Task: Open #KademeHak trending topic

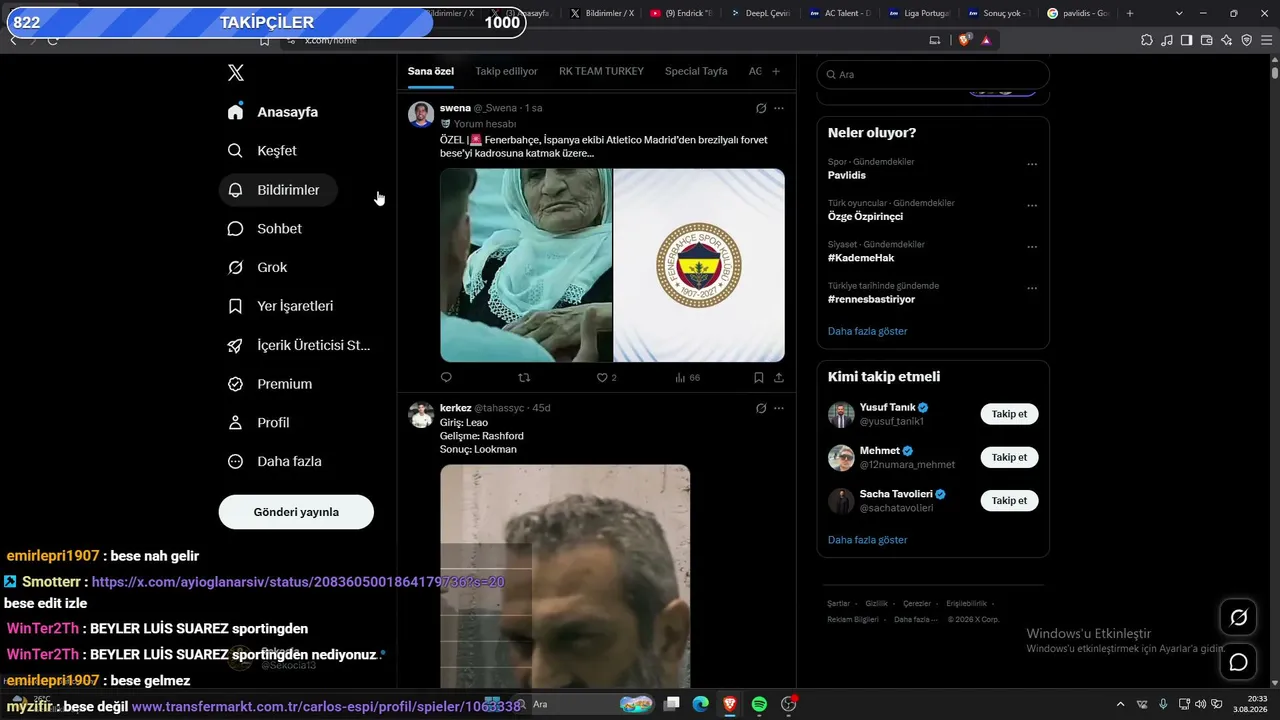Action: 861,258
